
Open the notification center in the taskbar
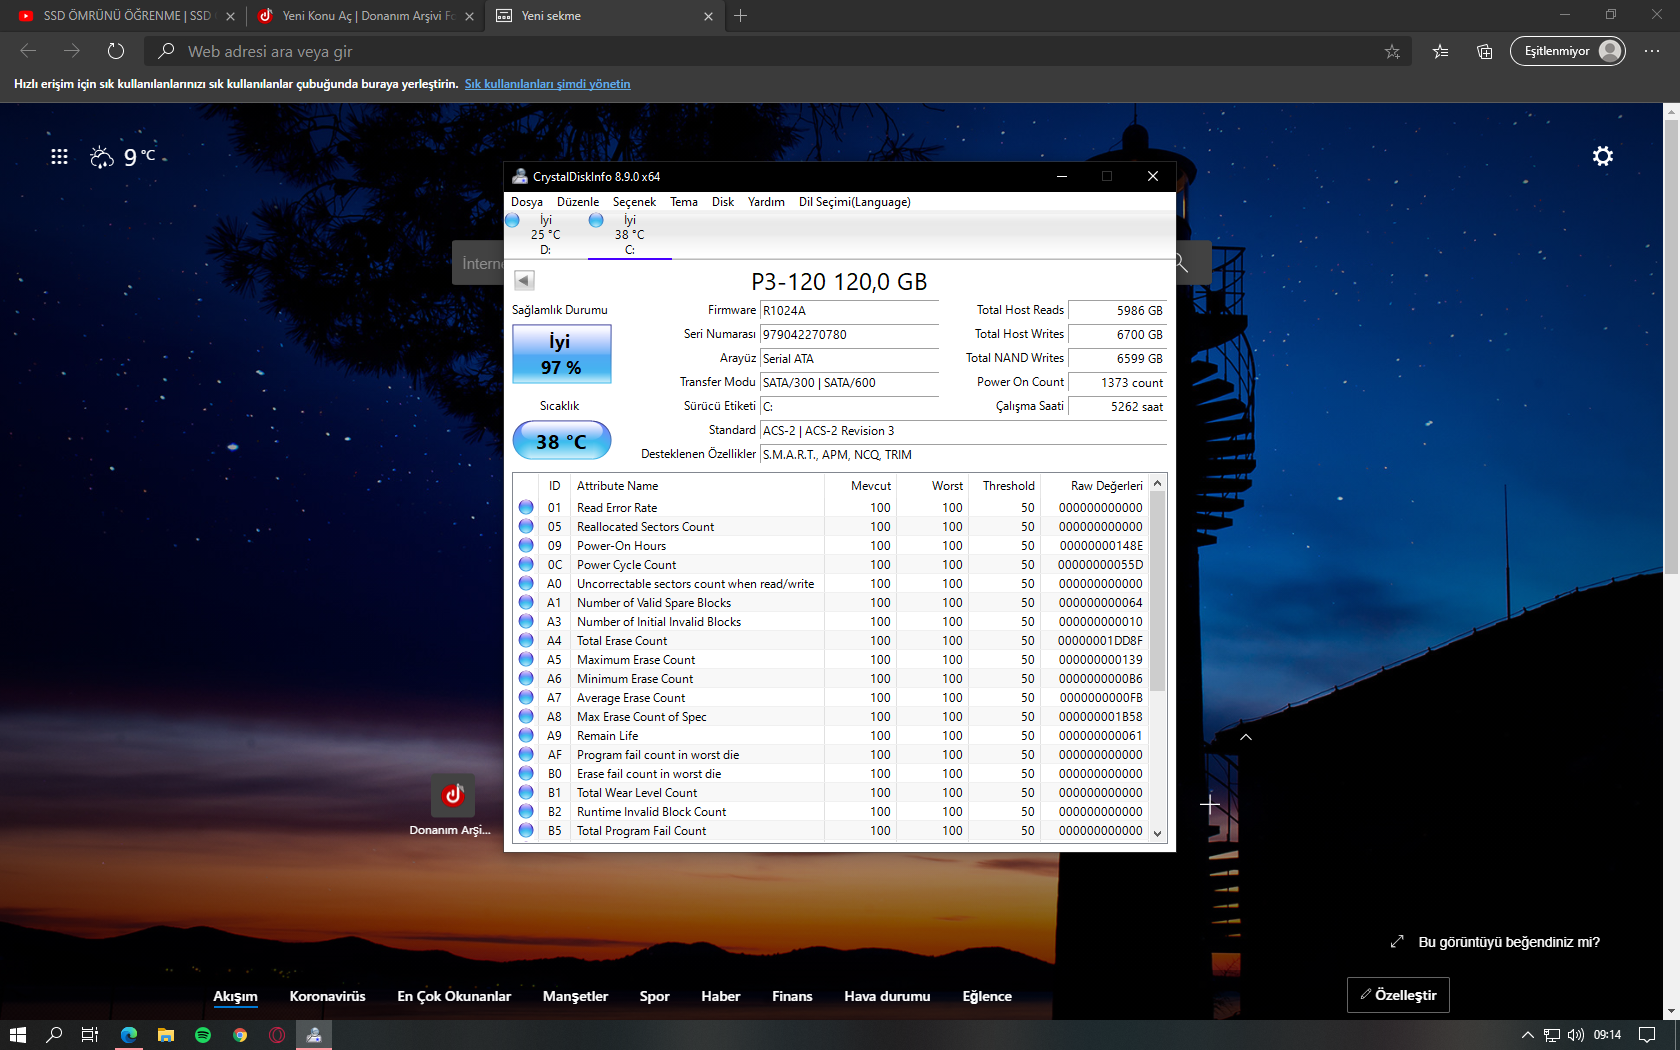click(1647, 1035)
